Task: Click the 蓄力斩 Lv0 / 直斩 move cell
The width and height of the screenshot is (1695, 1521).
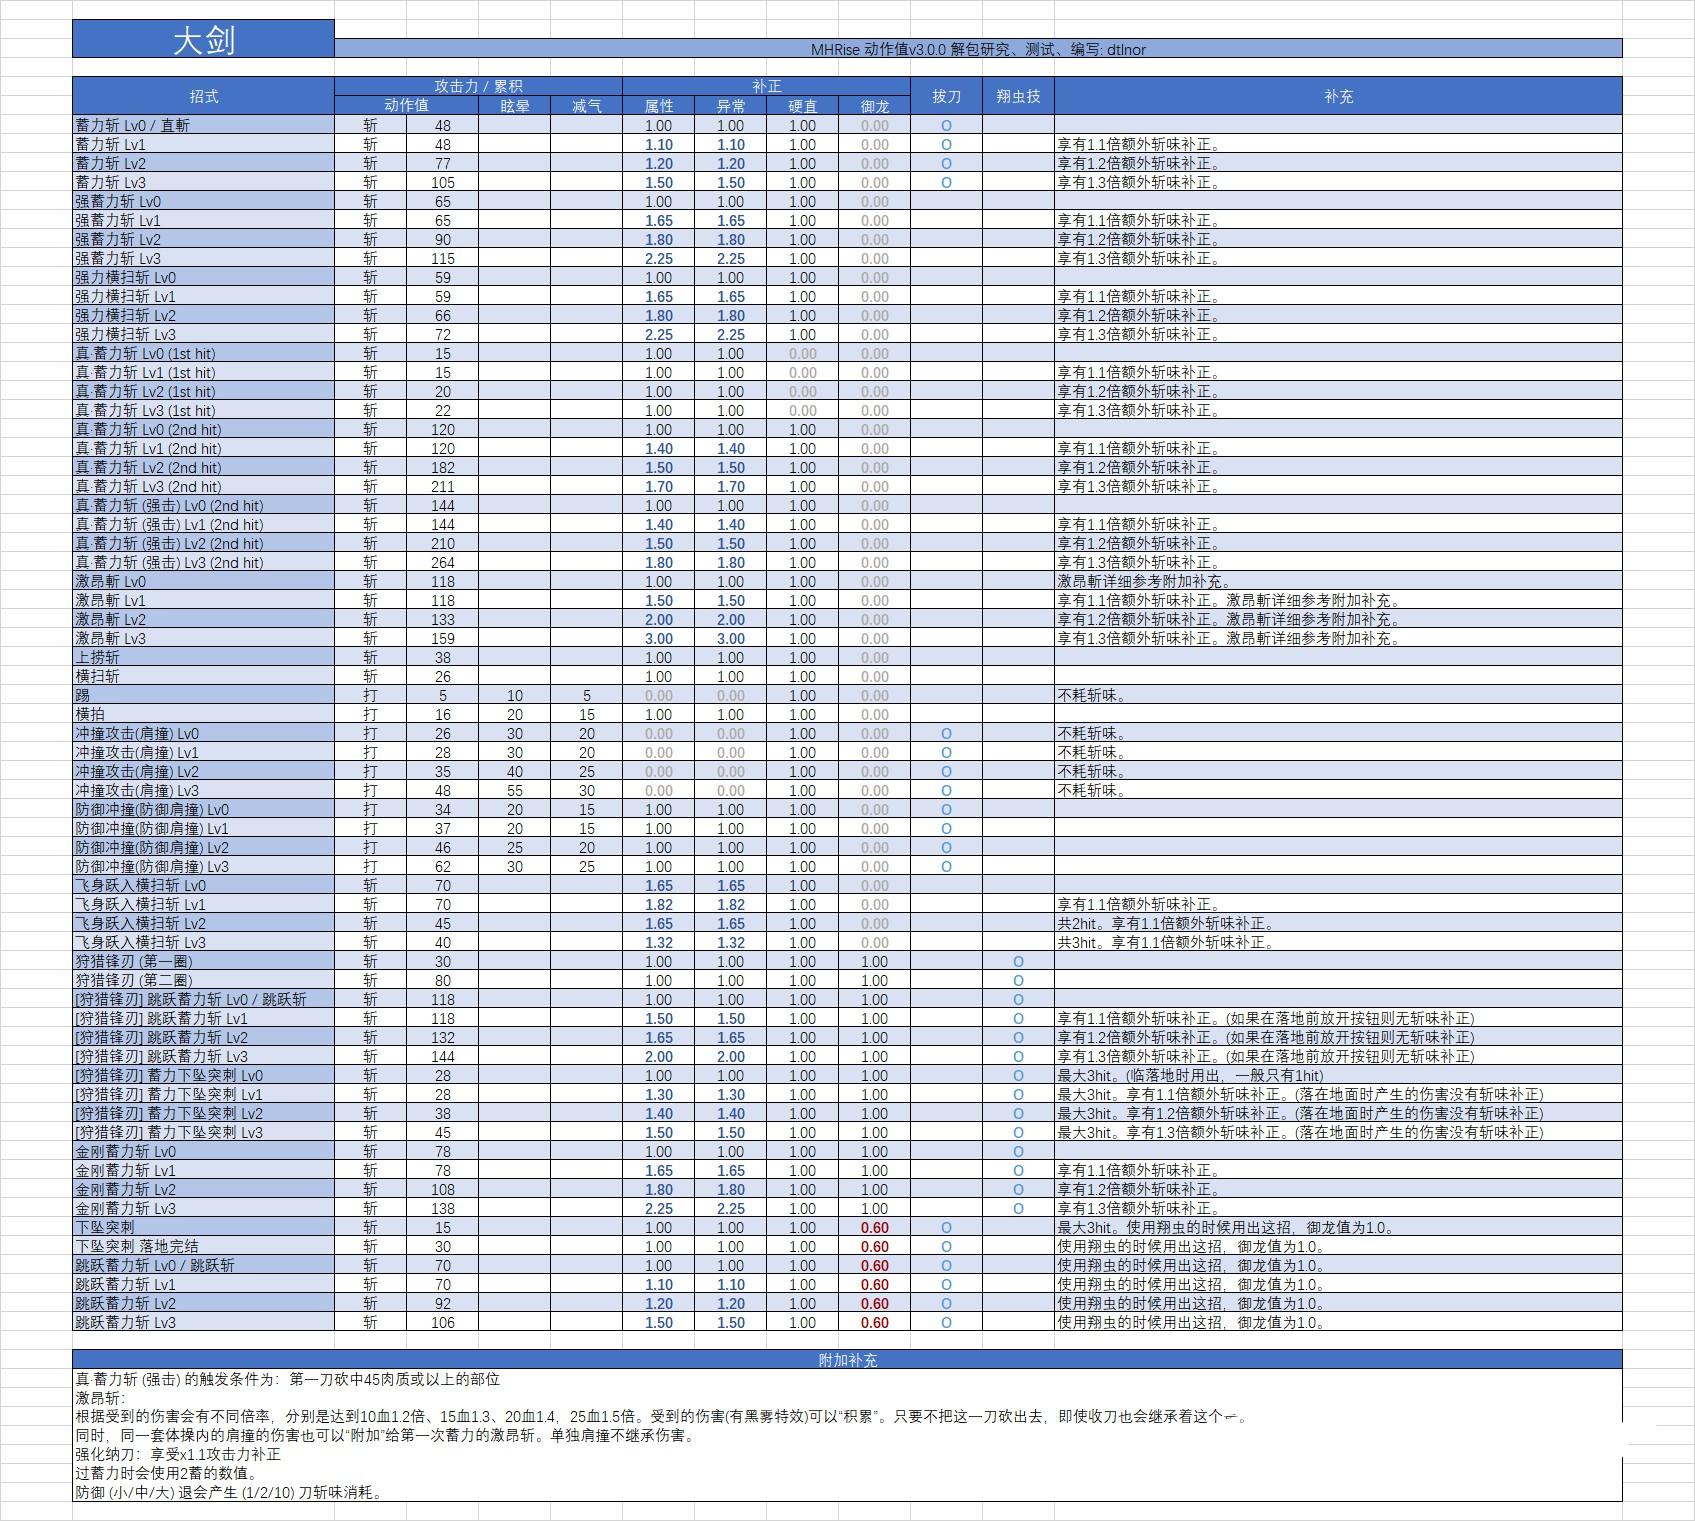Action: click(x=203, y=126)
